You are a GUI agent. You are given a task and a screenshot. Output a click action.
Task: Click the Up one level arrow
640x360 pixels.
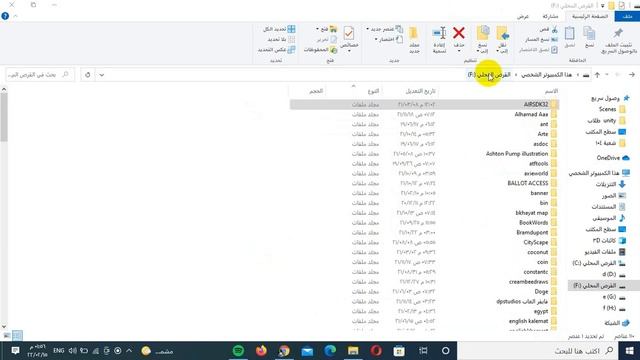tap(598, 75)
